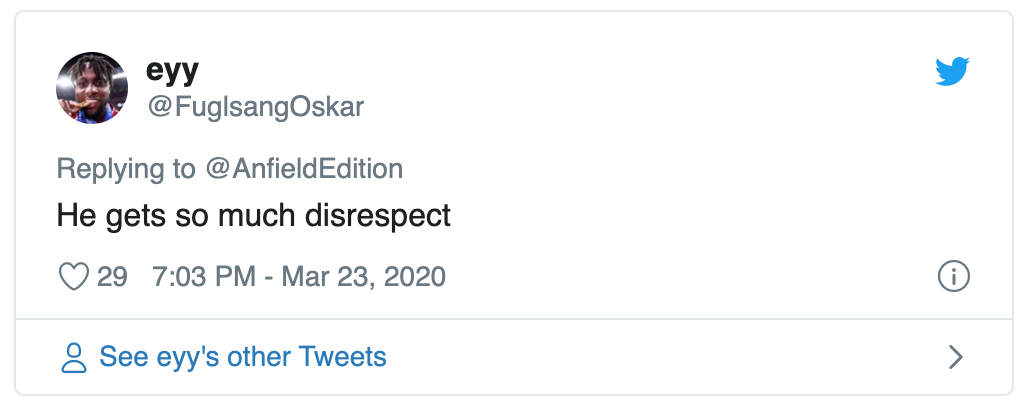Image resolution: width=1030 pixels, height=412 pixels.
Task: Open the display name eyy
Action: tap(172, 70)
